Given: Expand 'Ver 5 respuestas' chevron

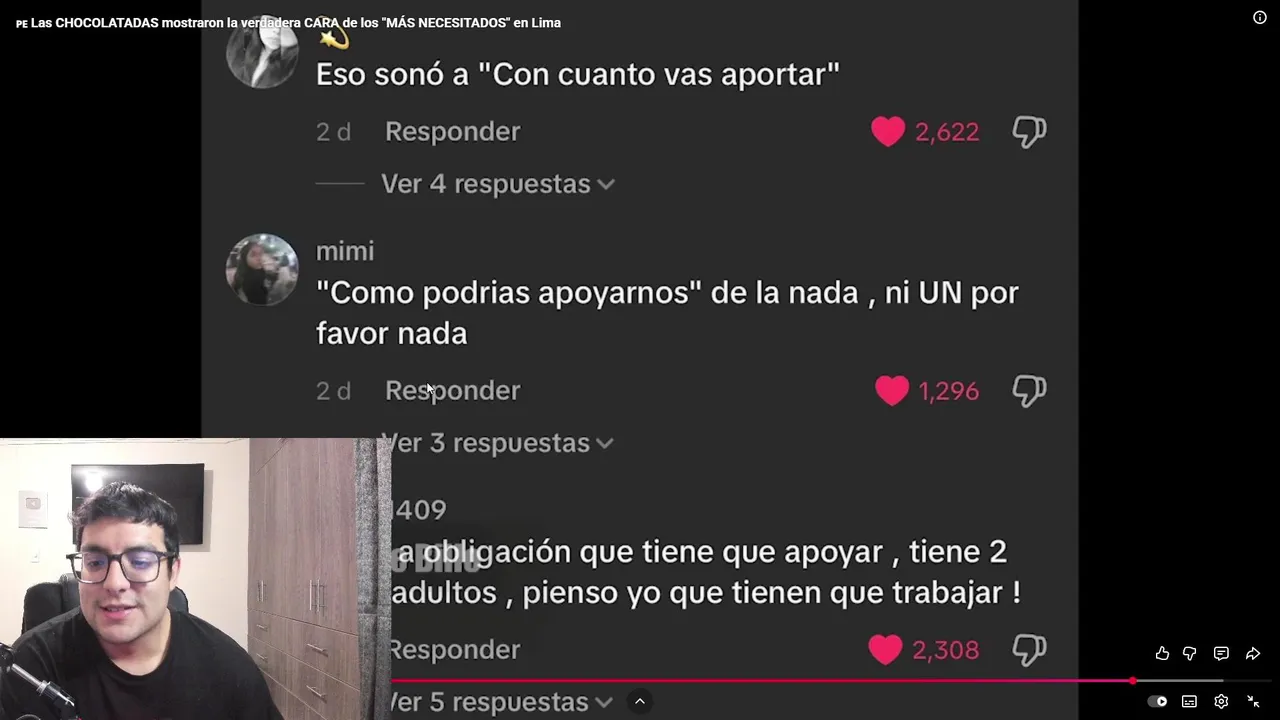Looking at the screenshot, I should click(x=603, y=702).
